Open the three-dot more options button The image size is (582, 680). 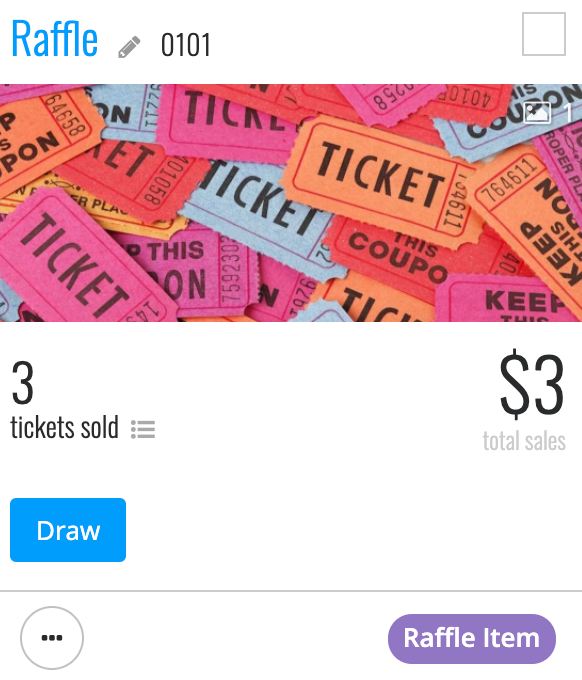click(x=52, y=638)
